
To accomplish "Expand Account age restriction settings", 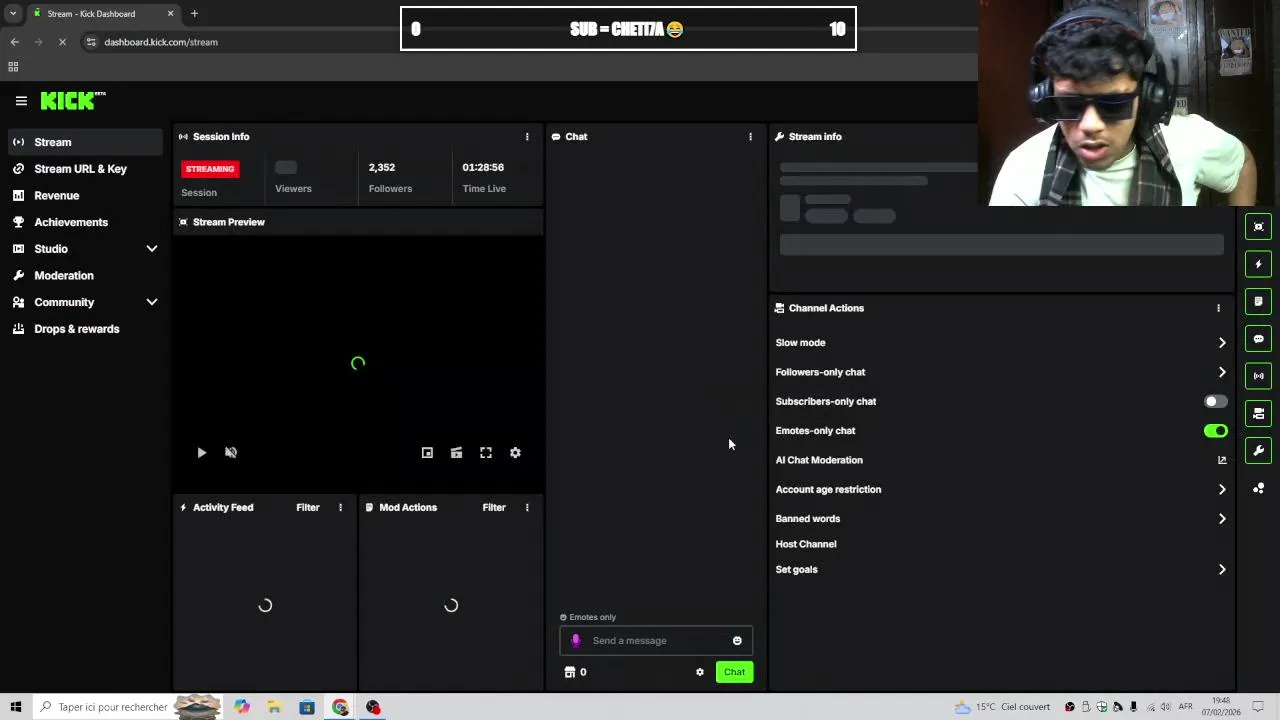I will (x=1222, y=489).
